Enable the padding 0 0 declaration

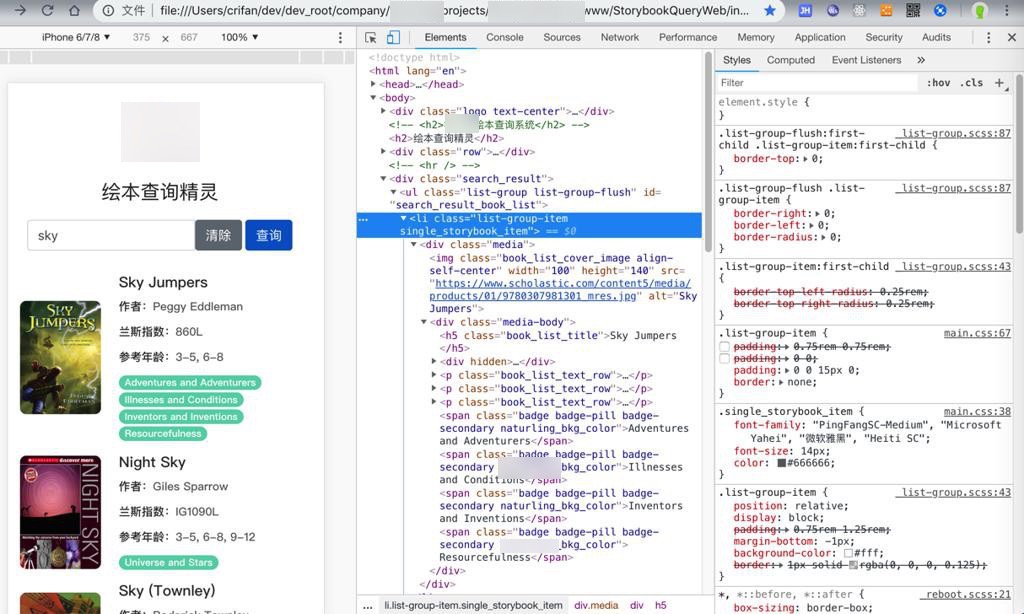tap(724, 359)
